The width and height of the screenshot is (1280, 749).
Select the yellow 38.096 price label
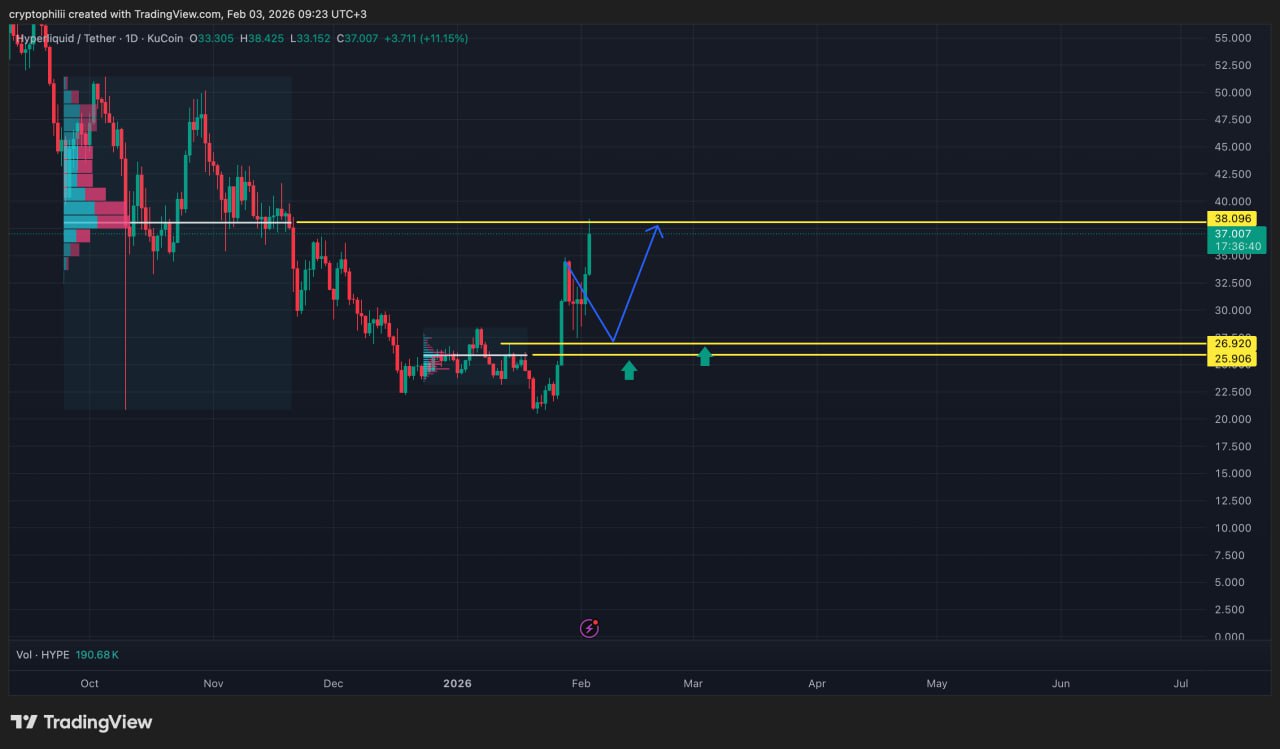1230,219
